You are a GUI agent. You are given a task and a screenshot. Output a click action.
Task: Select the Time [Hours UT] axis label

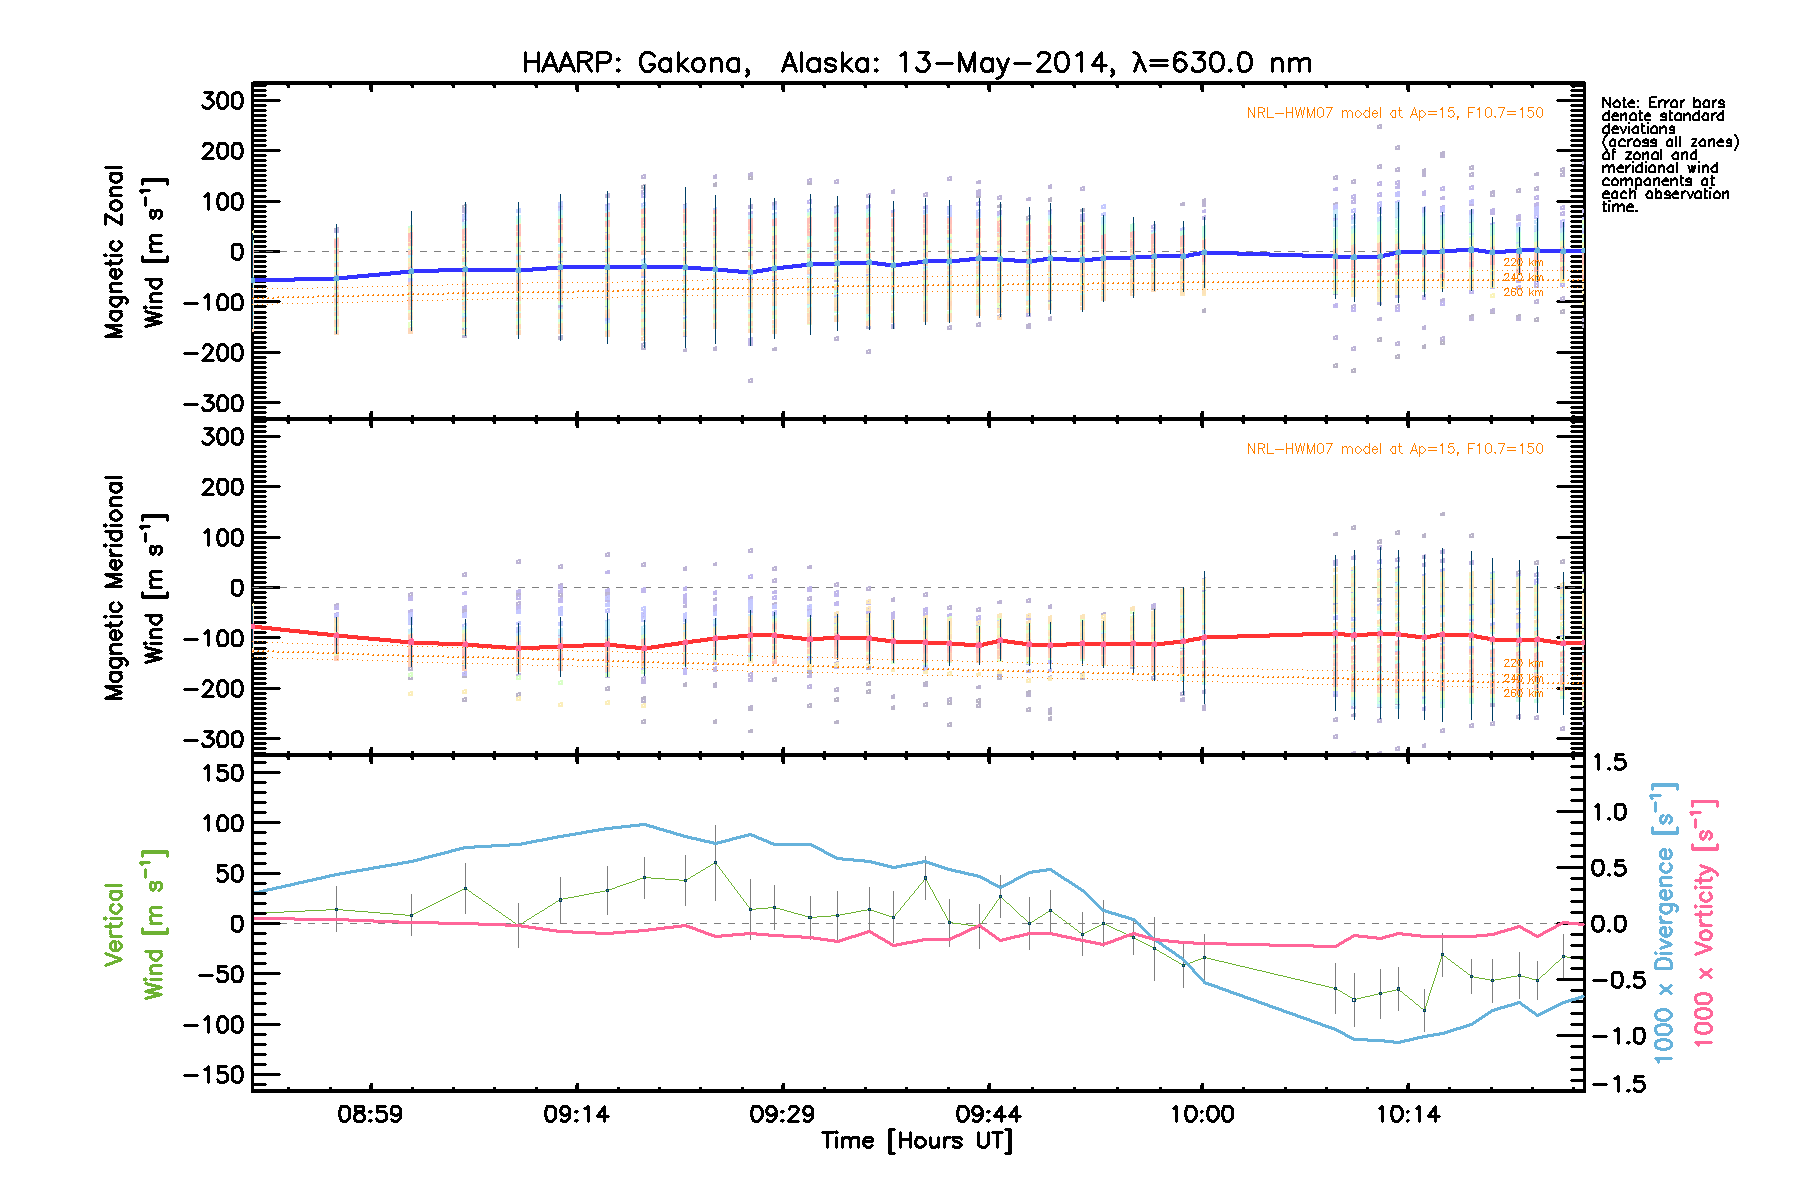coord(916,1141)
